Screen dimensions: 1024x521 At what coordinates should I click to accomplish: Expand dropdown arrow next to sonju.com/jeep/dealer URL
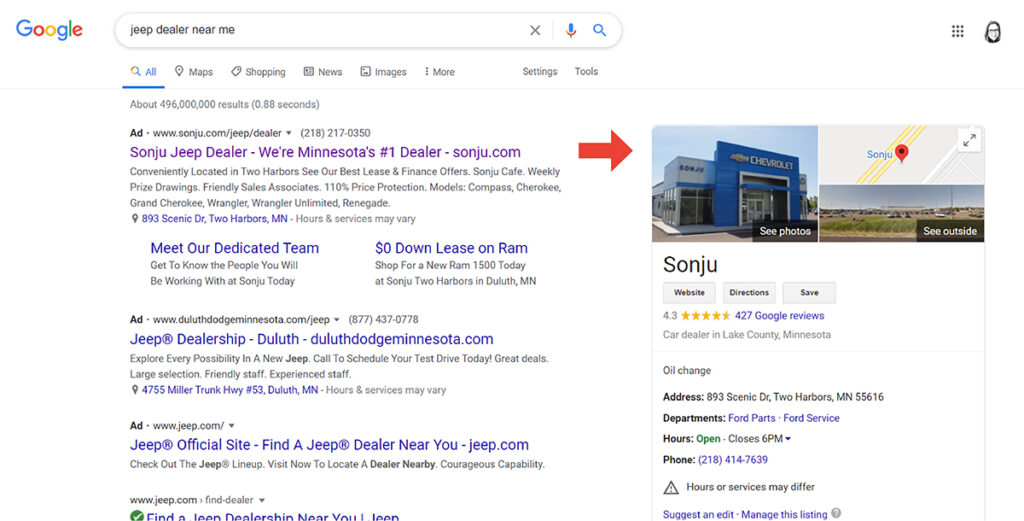(x=289, y=133)
